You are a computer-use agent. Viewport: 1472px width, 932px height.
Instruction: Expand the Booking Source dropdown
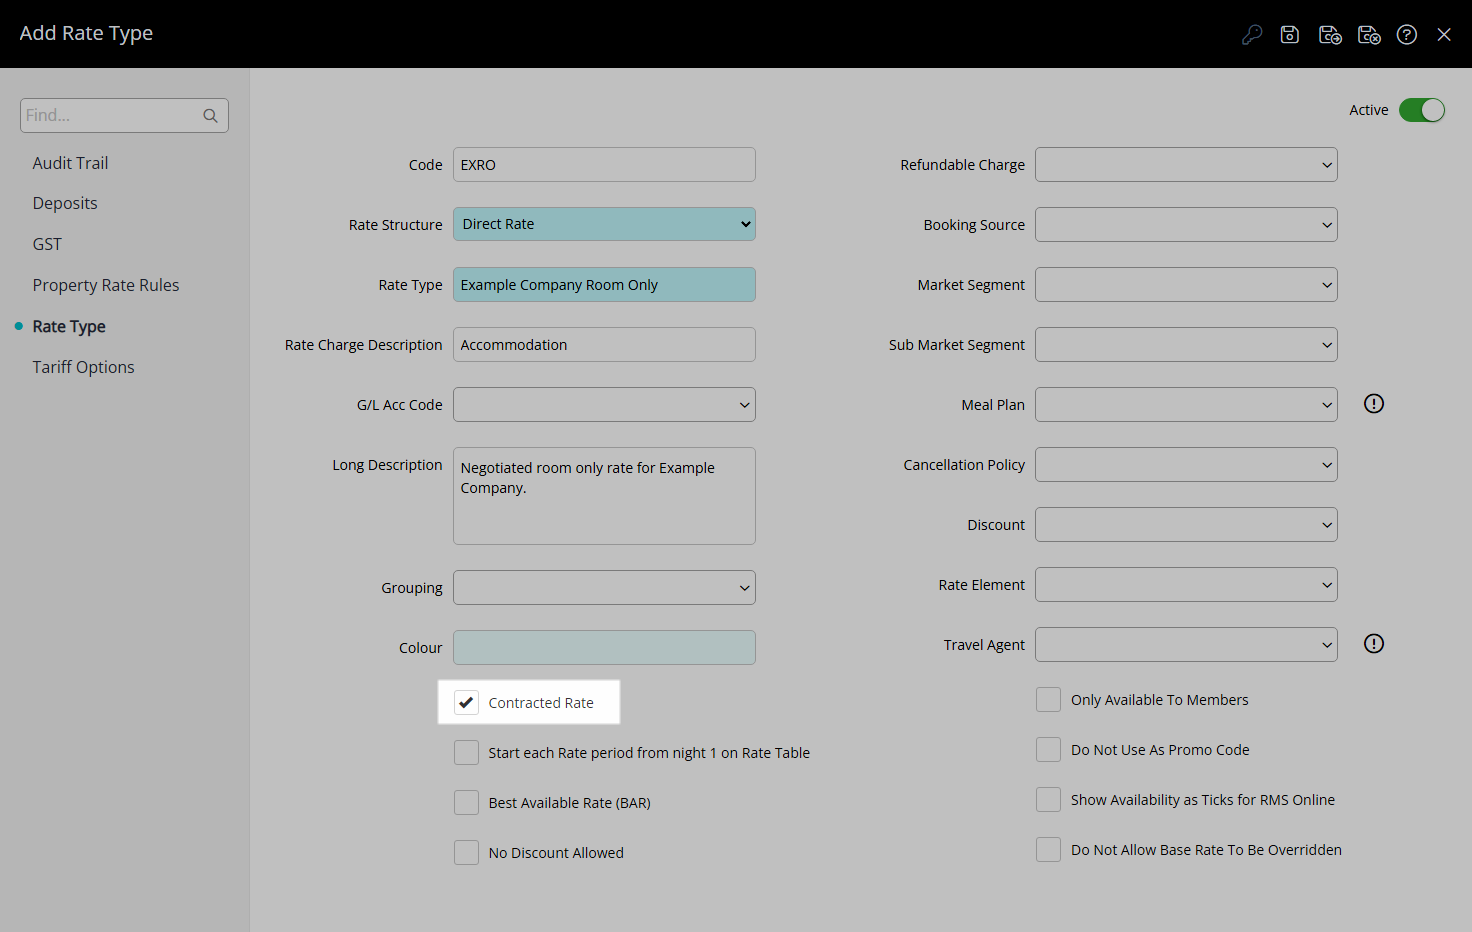pos(1186,225)
